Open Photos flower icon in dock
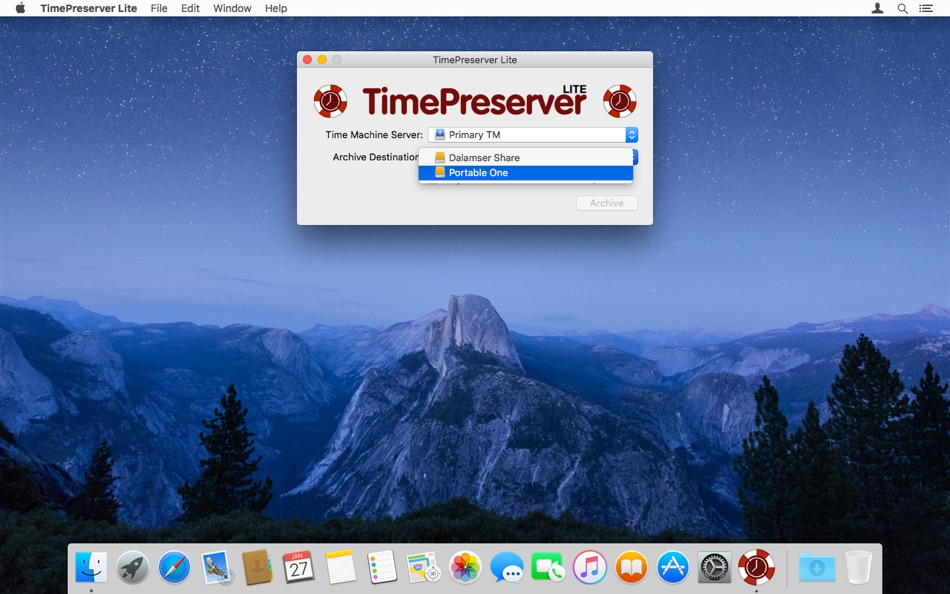This screenshot has height=594, width=950. pyautogui.click(x=465, y=567)
